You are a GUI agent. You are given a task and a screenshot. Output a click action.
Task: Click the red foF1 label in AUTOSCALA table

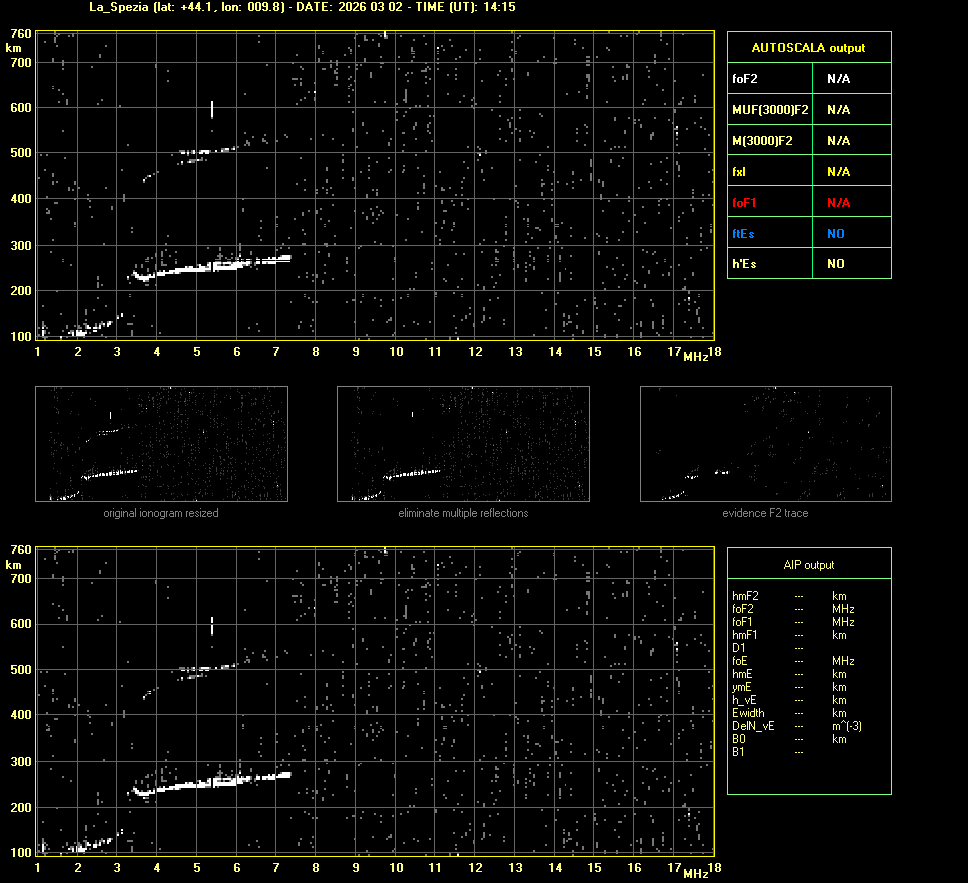[744, 203]
